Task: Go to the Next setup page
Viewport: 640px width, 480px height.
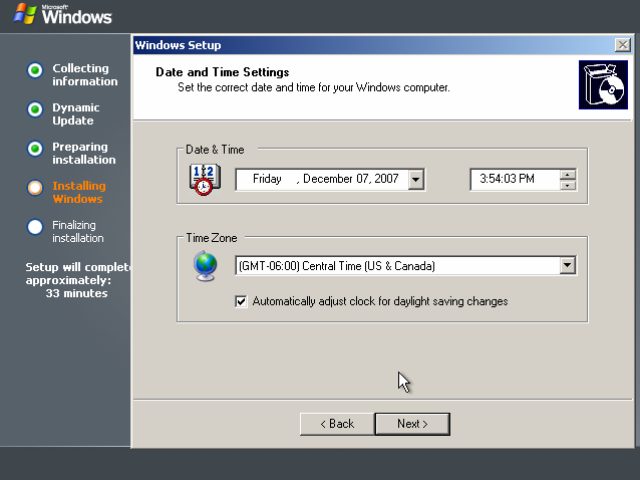Action: [x=412, y=424]
